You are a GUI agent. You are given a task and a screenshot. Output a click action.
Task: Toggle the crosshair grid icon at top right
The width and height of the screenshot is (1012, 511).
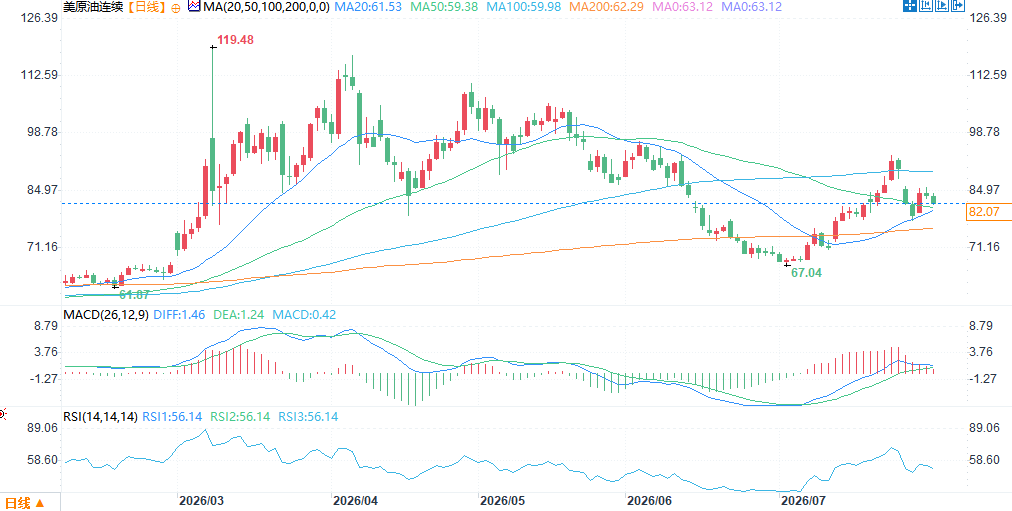tap(910, 6)
